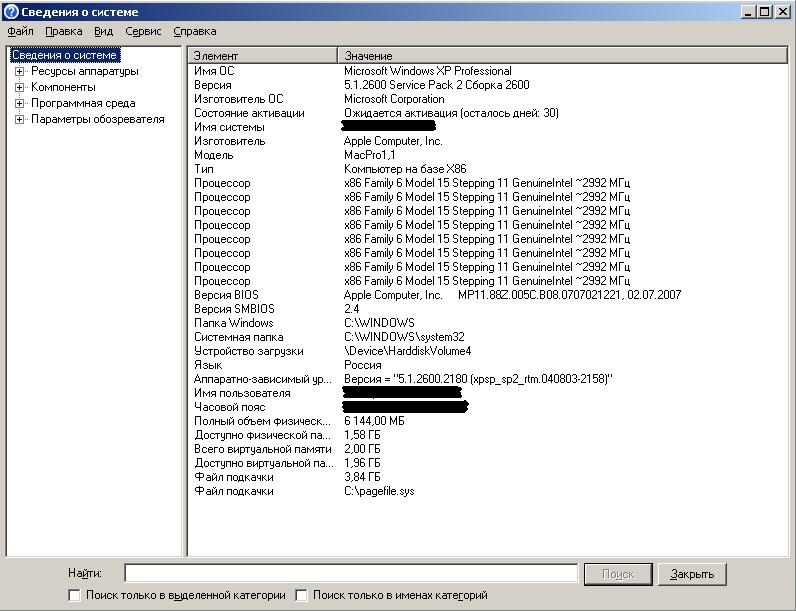Click the 3,84 ГБ pagefile value
The image size is (796, 611).
click(362, 477)
